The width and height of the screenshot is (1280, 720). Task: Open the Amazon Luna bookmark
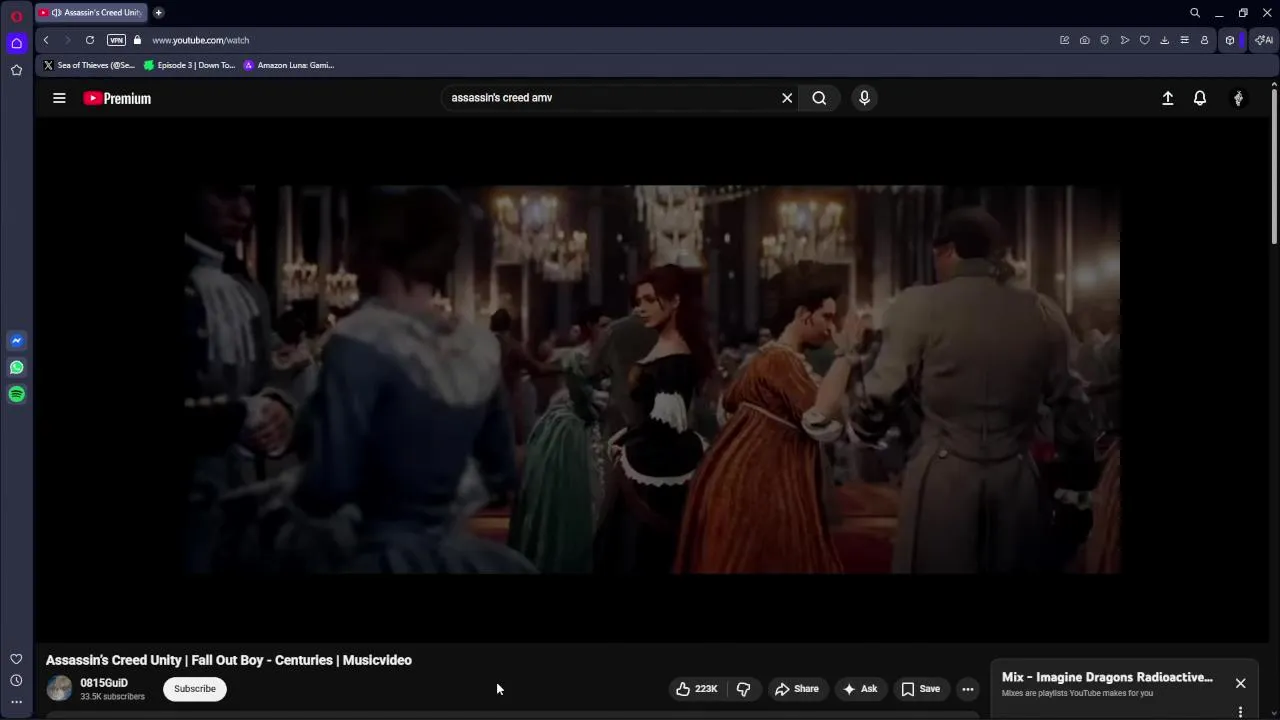coord(289,65)
